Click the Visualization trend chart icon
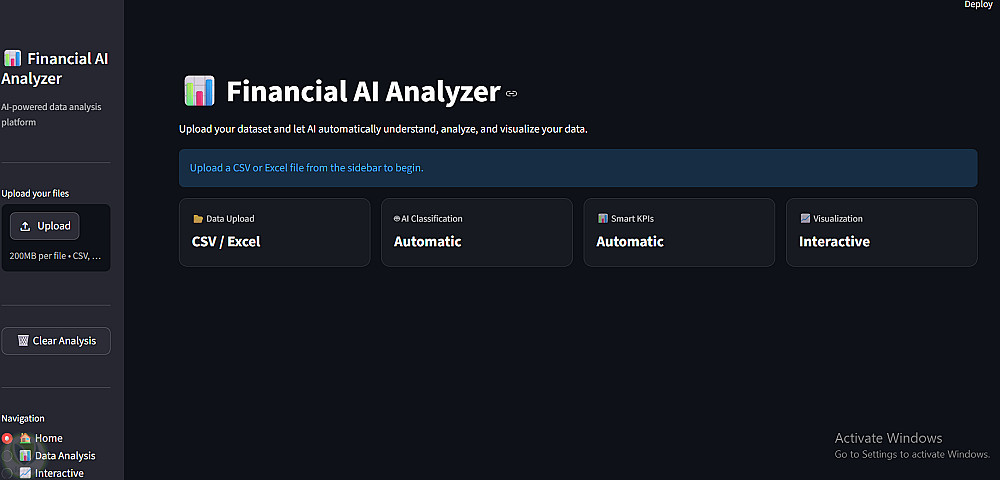The image size is (1000, 480). (x=805, y=219)
